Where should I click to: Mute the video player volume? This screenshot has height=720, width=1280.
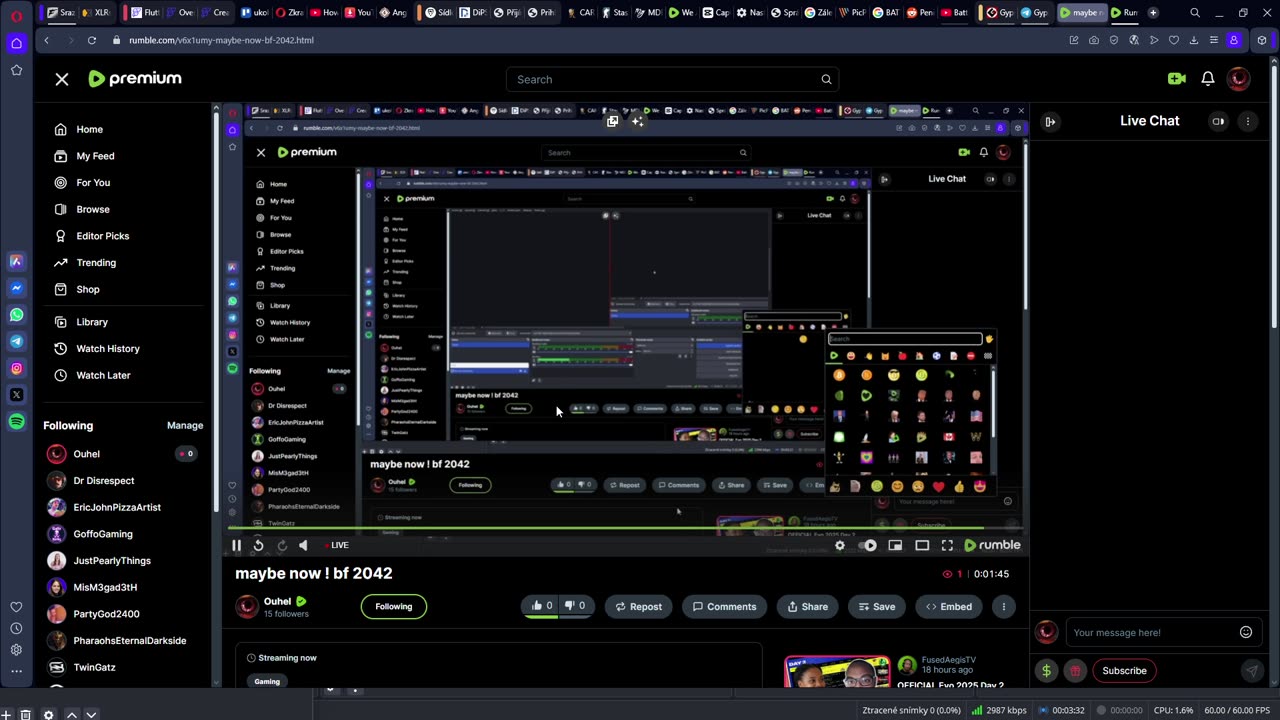(303, 545)
